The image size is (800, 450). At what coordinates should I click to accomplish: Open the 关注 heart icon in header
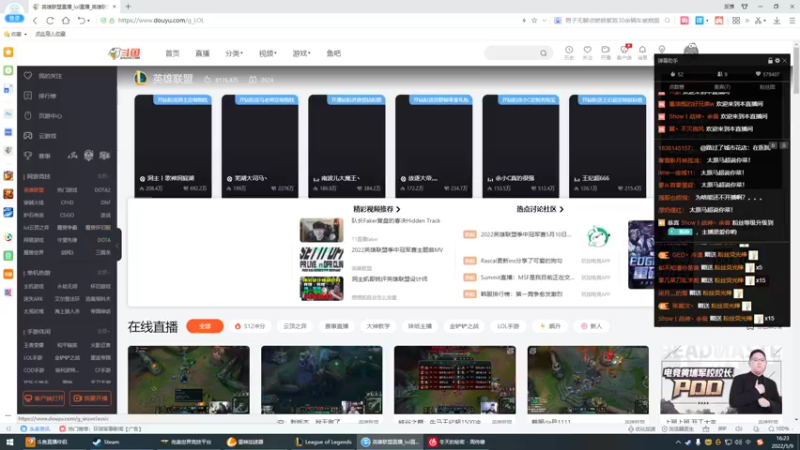pyautogui.click(x=587, y=52)
